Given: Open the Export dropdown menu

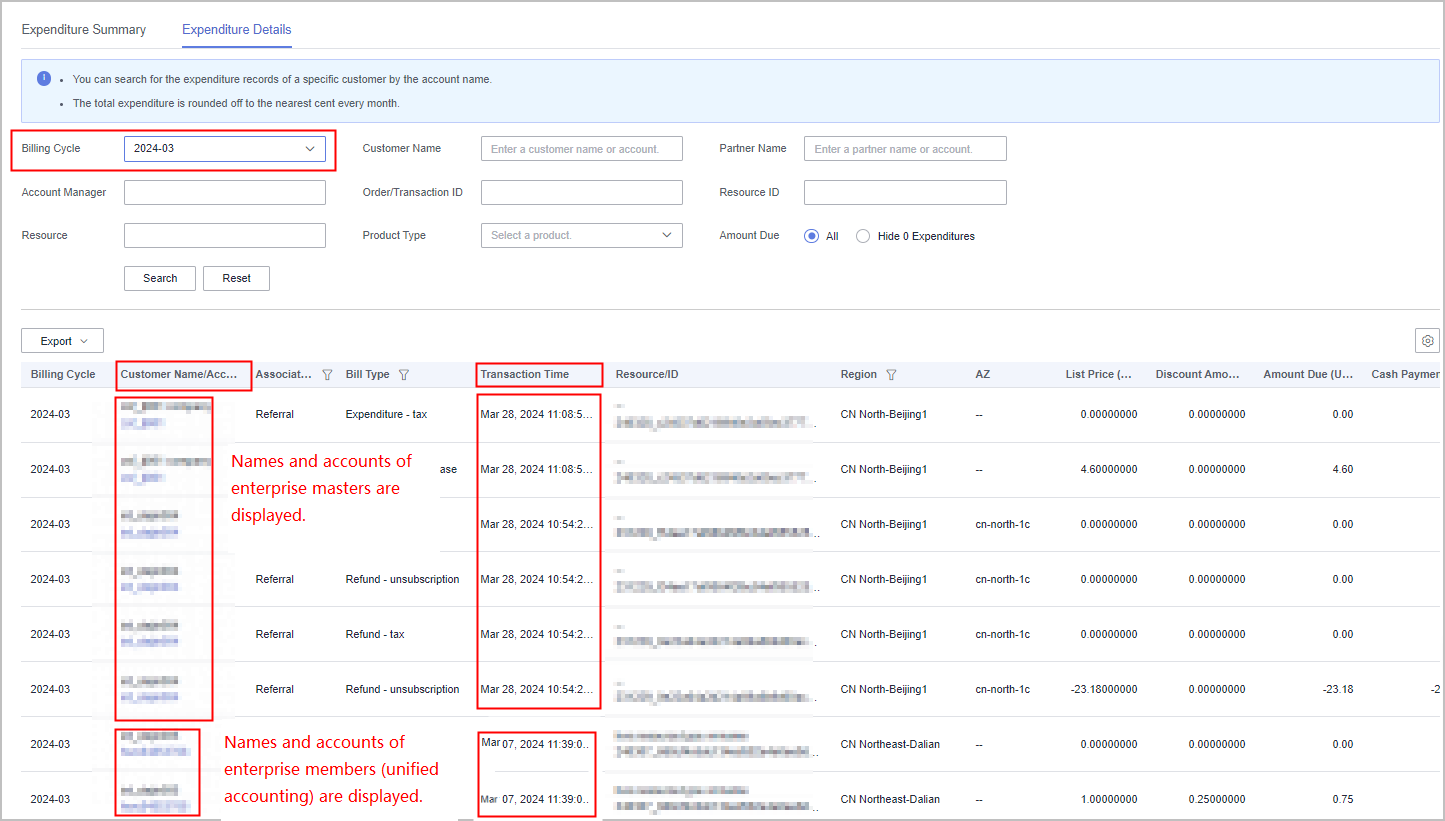Looking at the screenshot, I should (62, 341).
